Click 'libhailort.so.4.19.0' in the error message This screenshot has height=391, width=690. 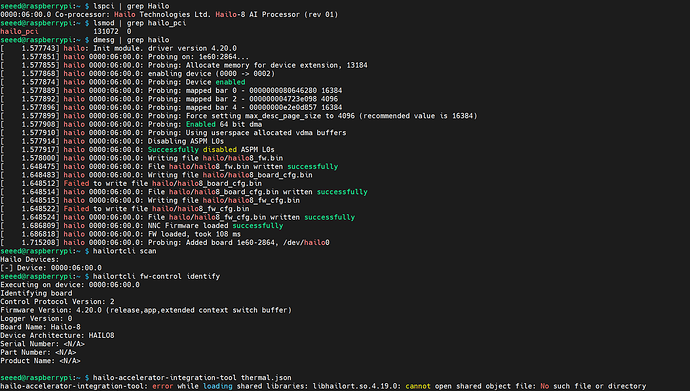[355, 386]
